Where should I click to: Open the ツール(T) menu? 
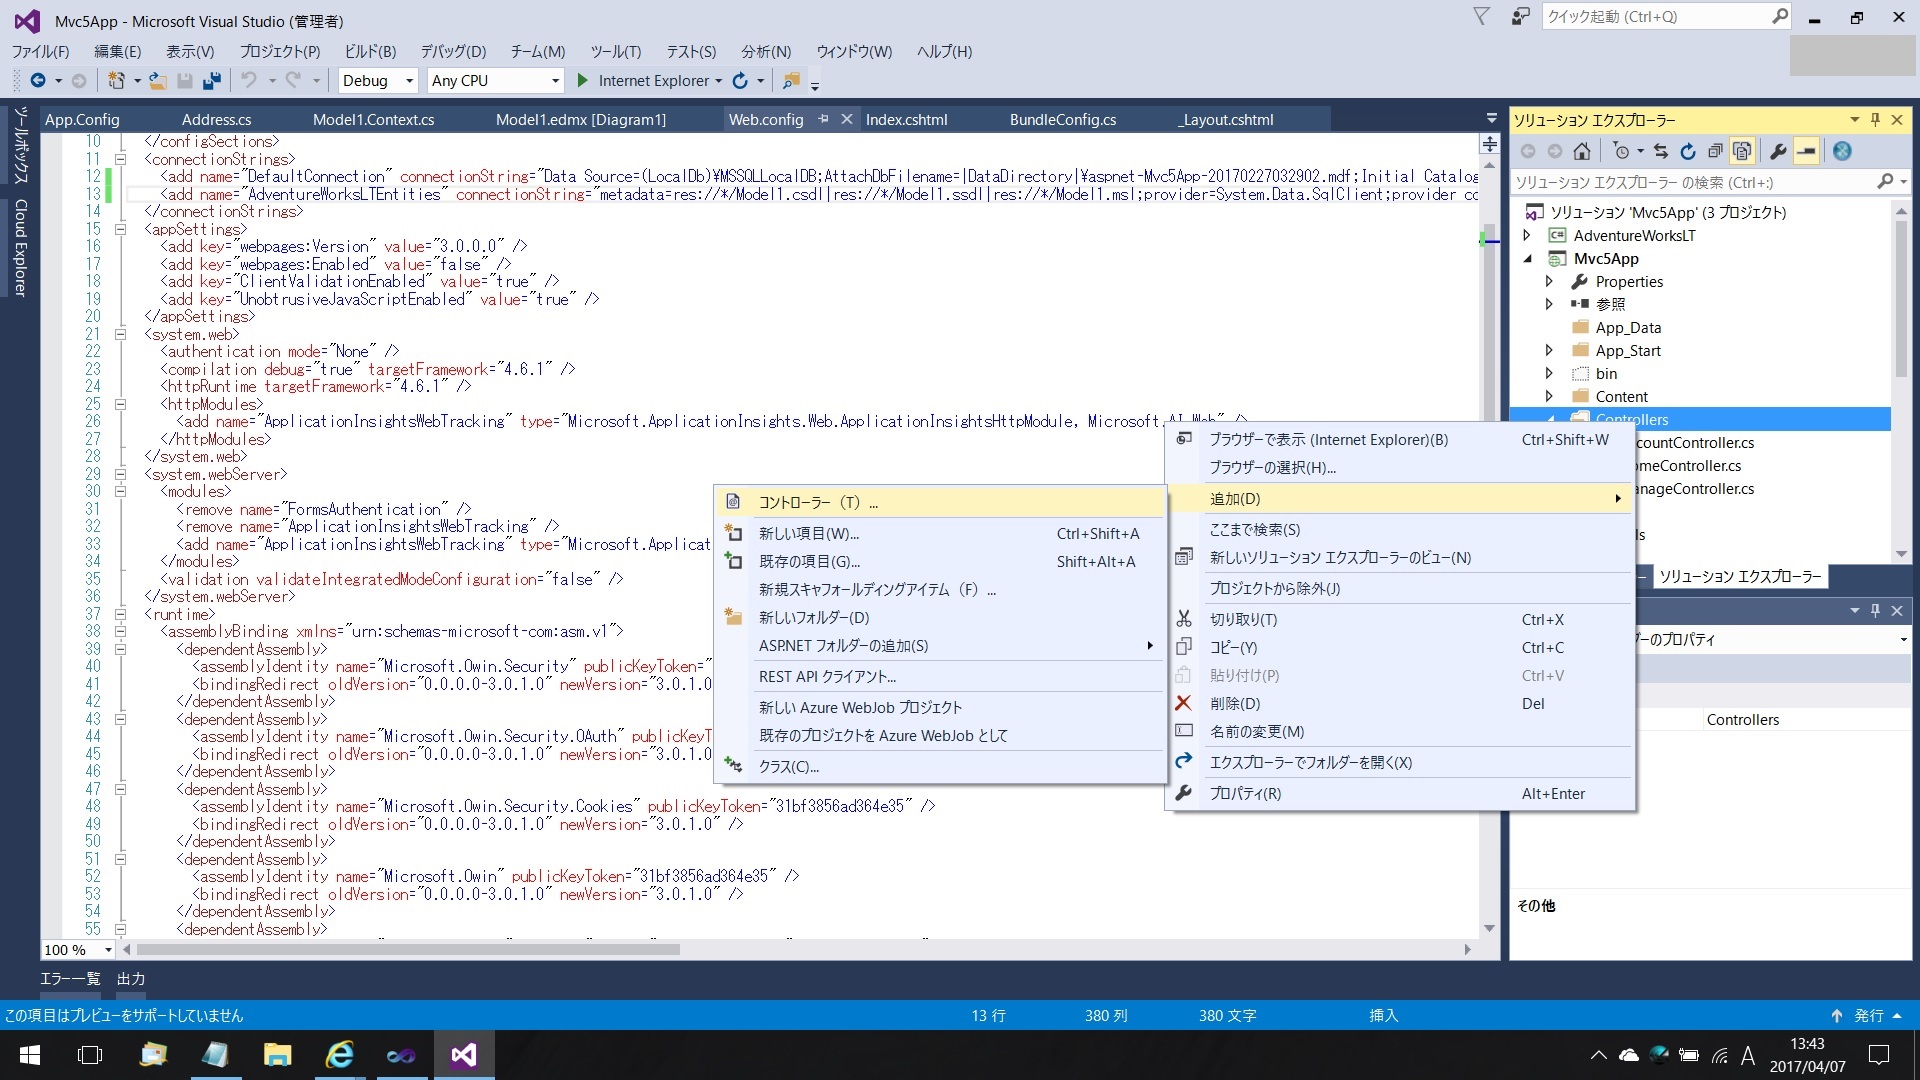click(615, 51)
